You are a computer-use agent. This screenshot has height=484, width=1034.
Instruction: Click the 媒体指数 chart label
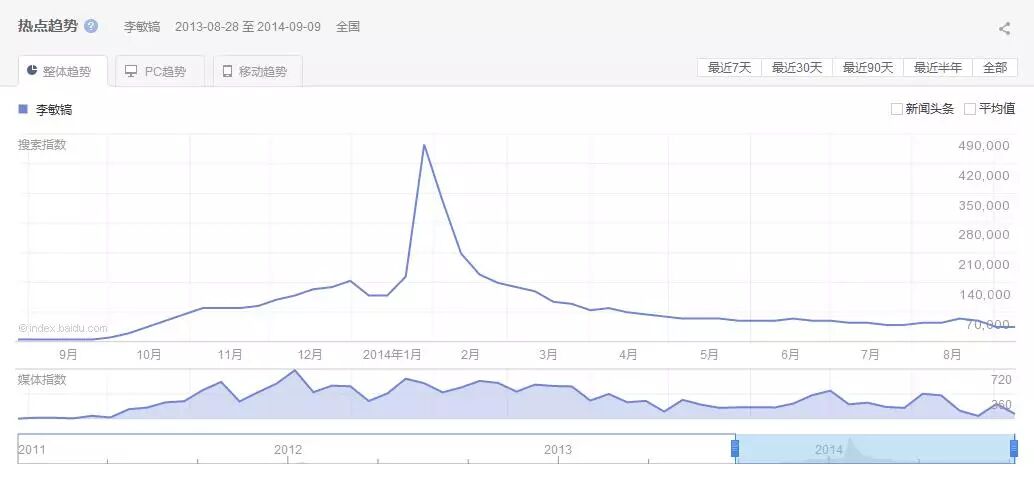click(42, 380)
